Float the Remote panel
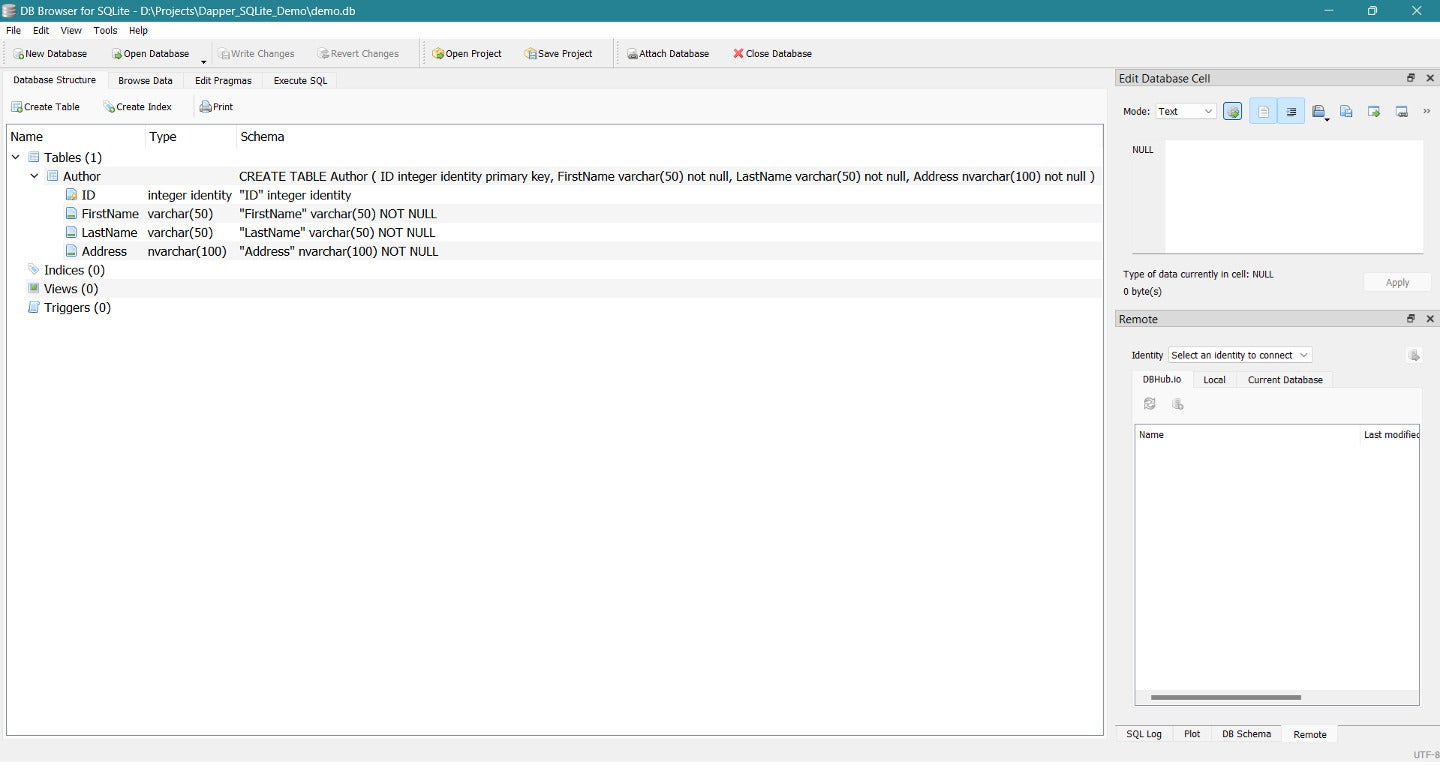 [x=1411, y=319]
